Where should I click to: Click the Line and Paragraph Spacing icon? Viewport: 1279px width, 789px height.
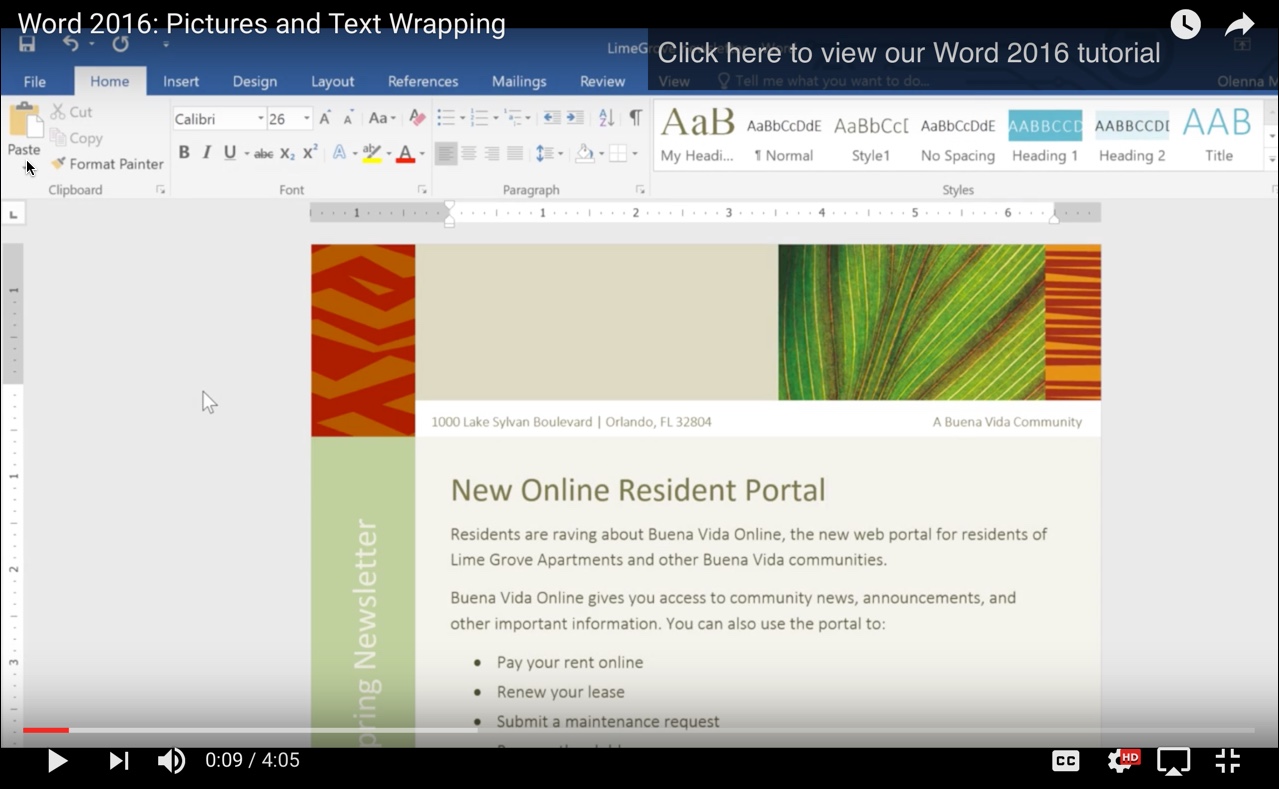(x=544, y=153)
